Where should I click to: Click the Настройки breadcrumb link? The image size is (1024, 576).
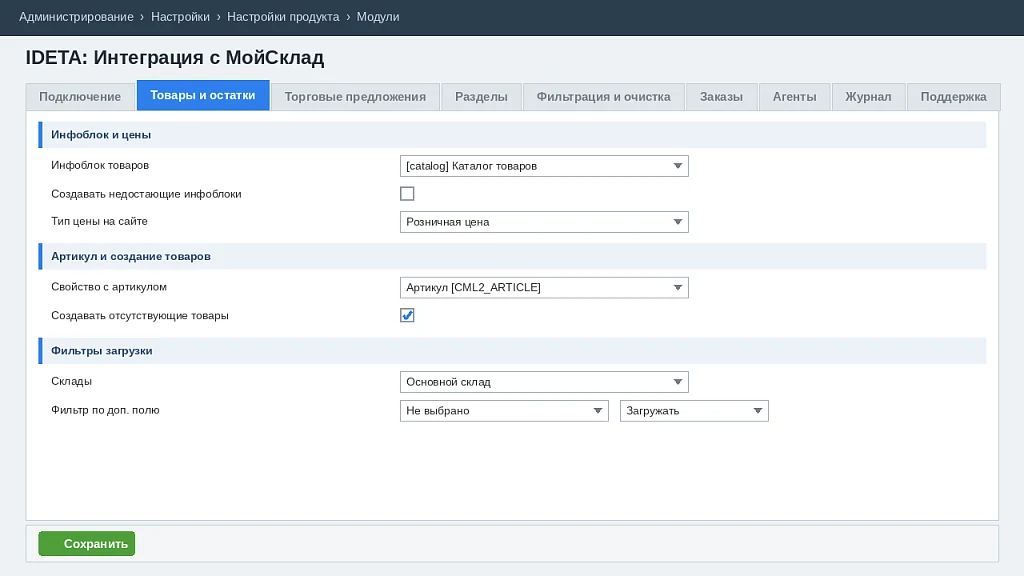click(180, 17)
